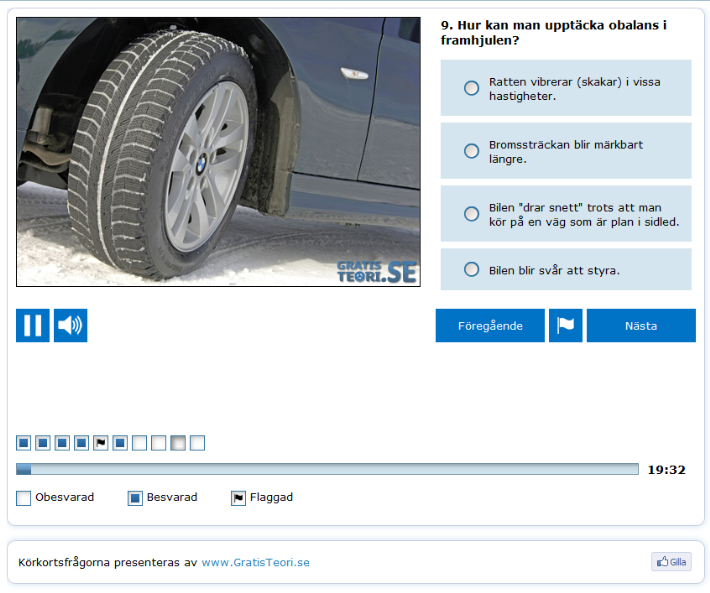The height and width of the screenshot is (593, 710).
Task: Select answer 'Ratten vibrerar (skakar) i vissa hastigheter'
Action: pos(471,88)
